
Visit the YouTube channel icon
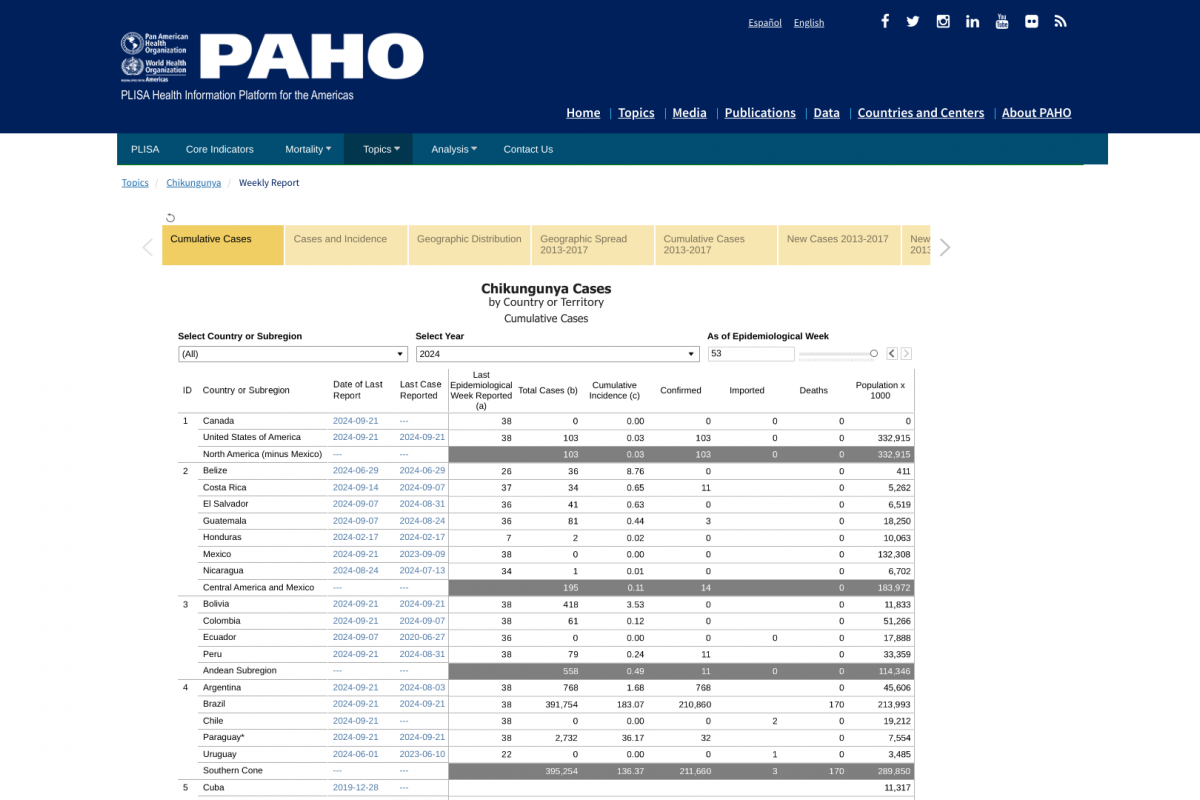[x=1001, y=21]
